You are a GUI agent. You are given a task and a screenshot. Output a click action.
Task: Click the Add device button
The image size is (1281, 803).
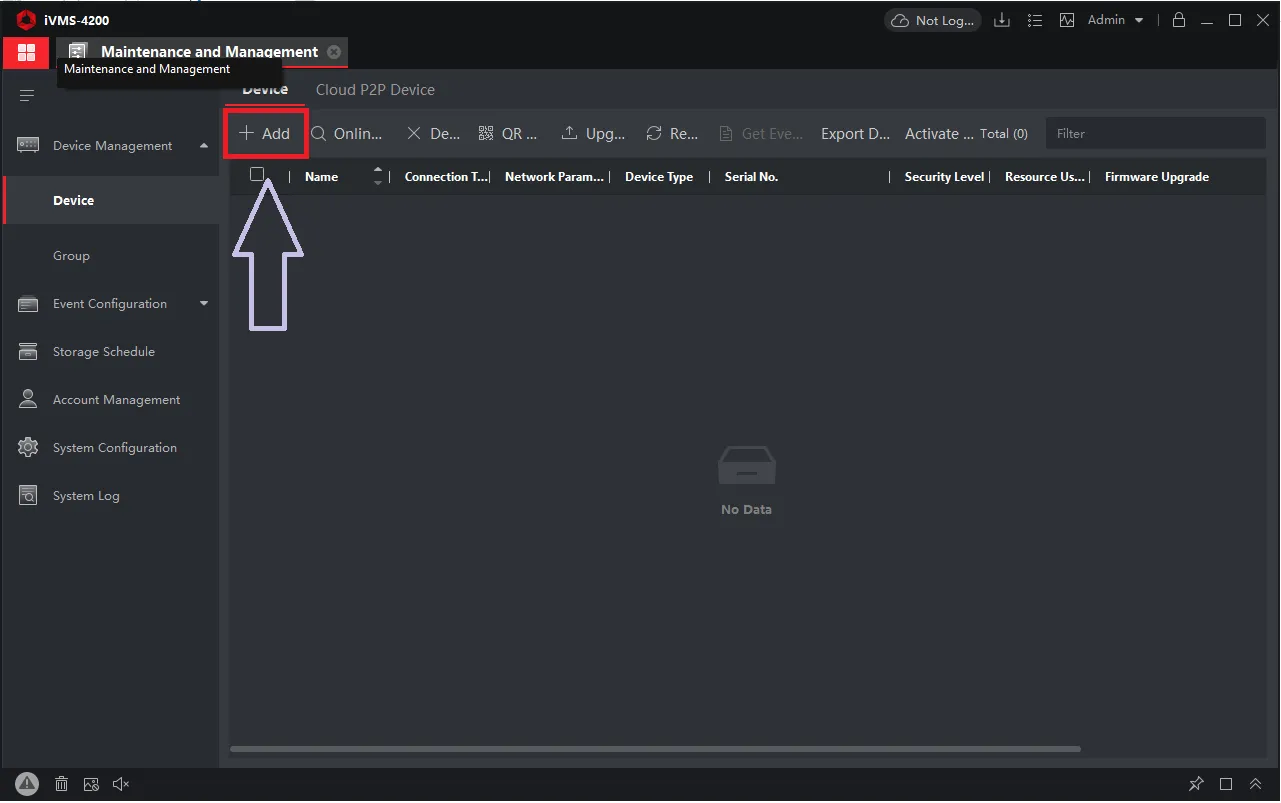point(265,134)
